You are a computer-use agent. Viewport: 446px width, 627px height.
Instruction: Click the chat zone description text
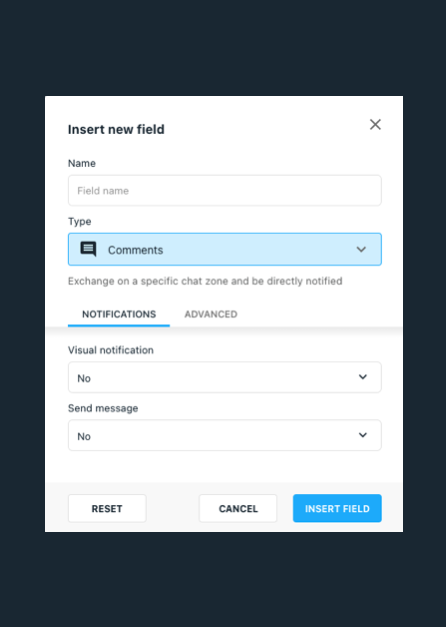coord(205,281)
